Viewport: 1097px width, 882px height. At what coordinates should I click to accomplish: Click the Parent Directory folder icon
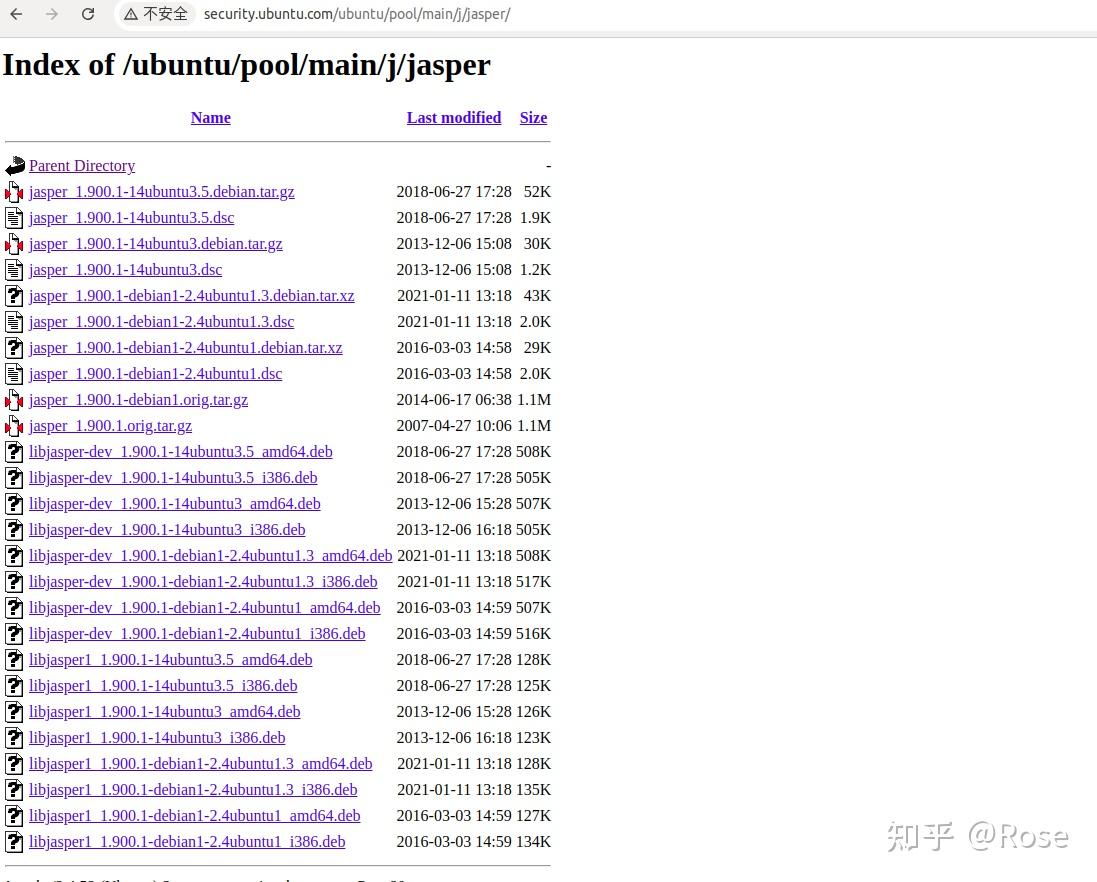pos(14,165)
